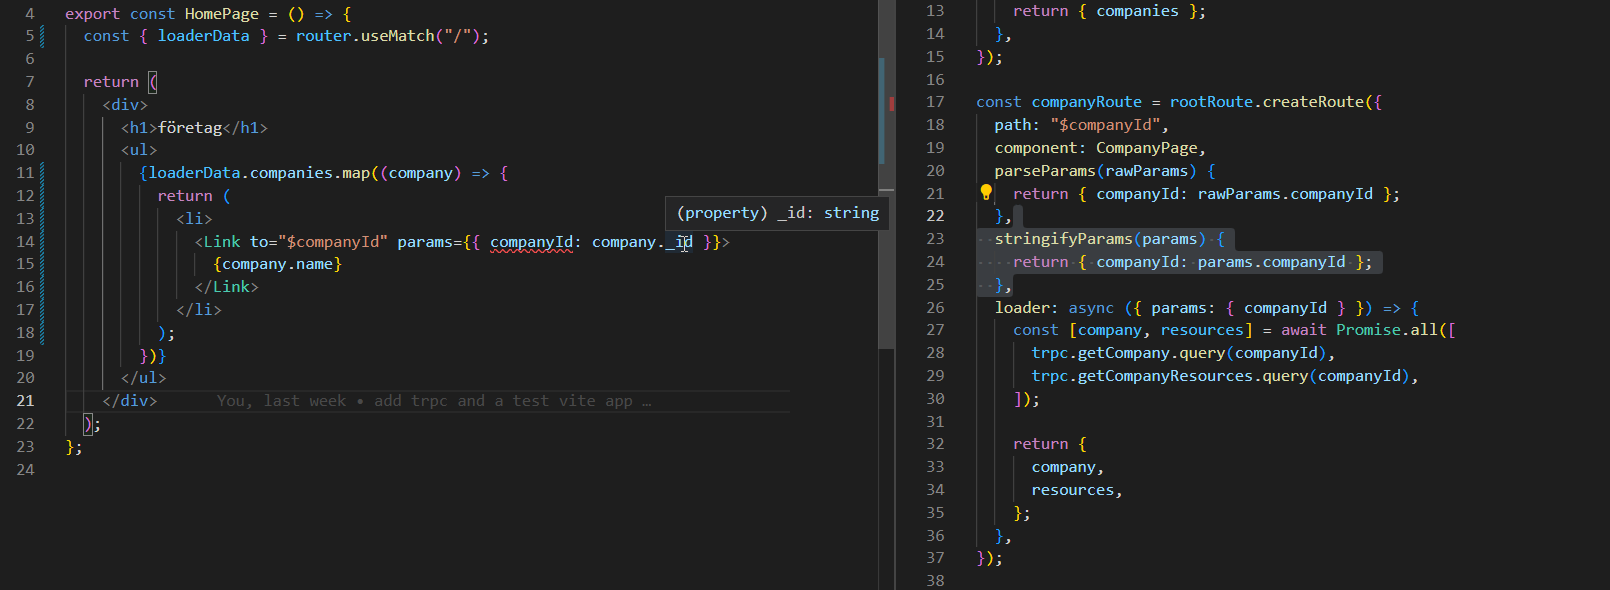Click 'getCompanyResources' on line 29
This screenshot has height=590, width=1610.
point(1165,376)
